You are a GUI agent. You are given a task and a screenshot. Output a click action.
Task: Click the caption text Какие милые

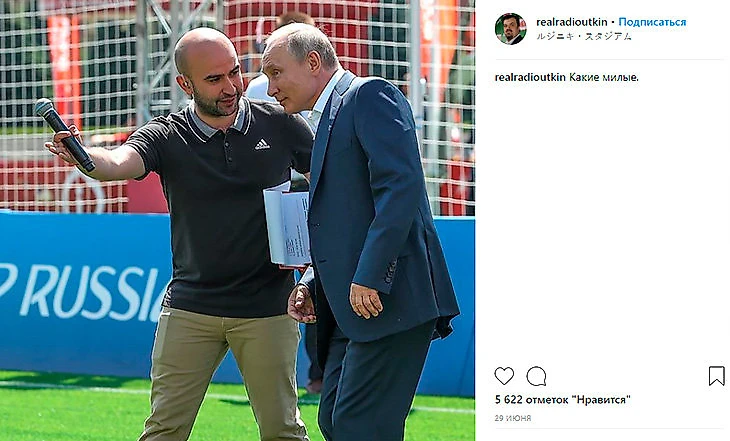coord(604,77)
